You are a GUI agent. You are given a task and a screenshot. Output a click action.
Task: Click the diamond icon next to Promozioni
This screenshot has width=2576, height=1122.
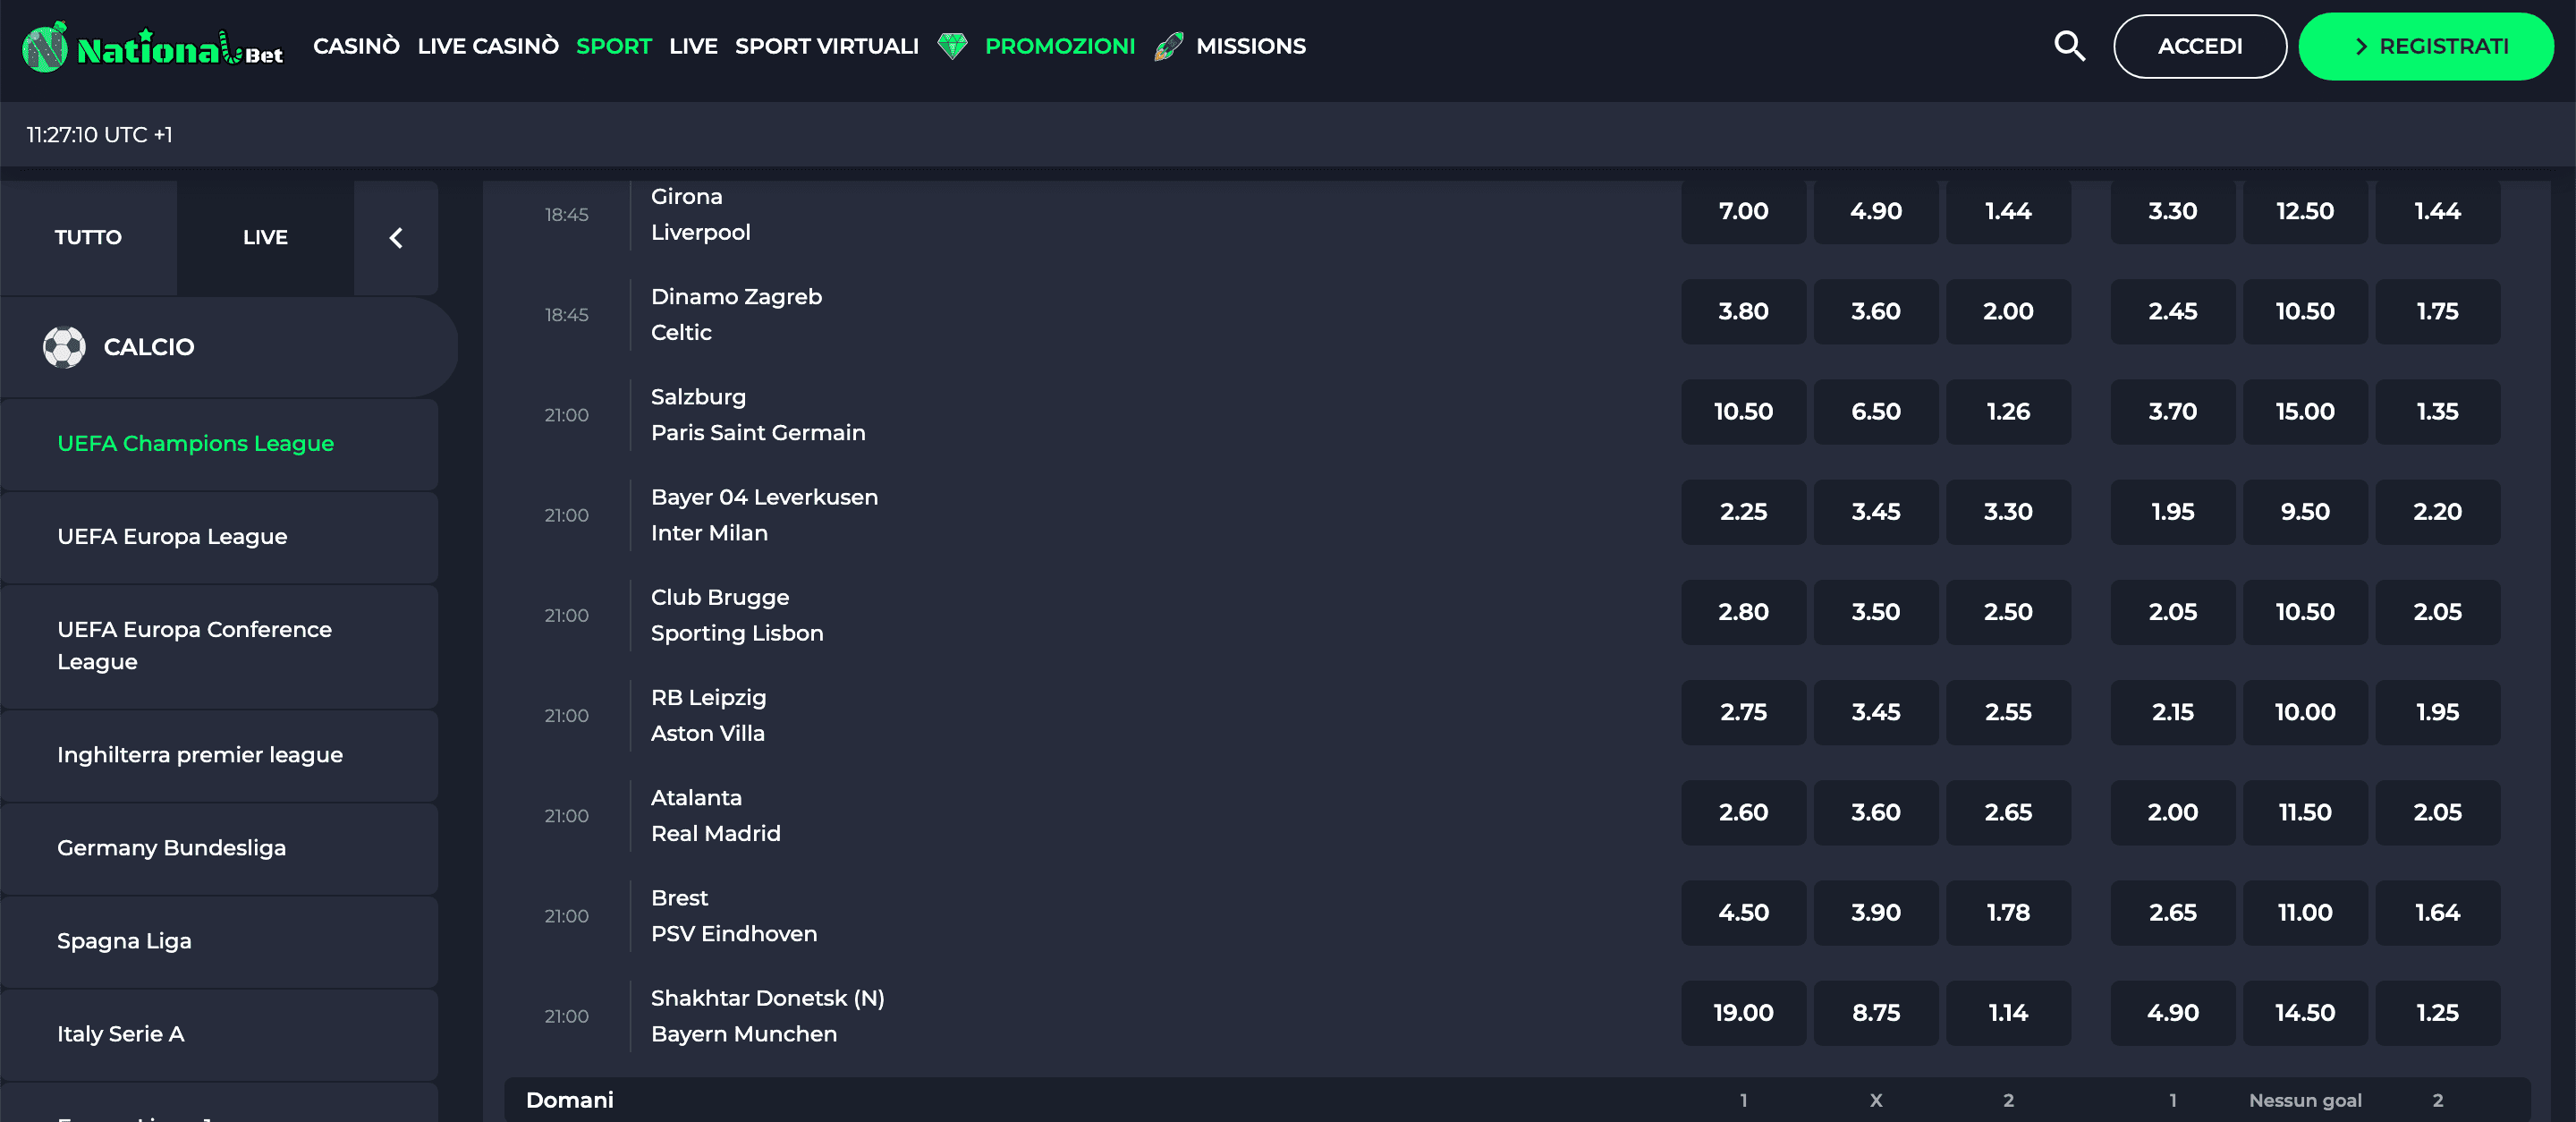(951, 46)
